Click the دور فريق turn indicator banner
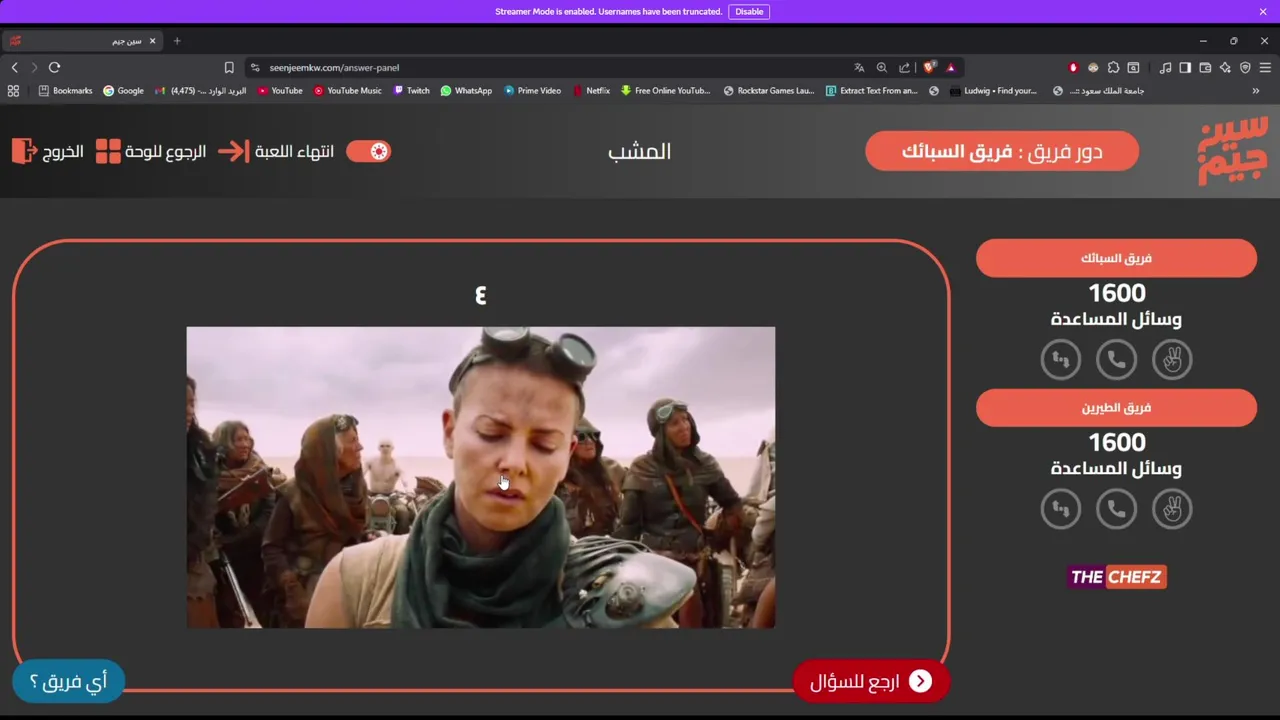Screen dimensions: 1280x720 click(x=1002, y=151)
